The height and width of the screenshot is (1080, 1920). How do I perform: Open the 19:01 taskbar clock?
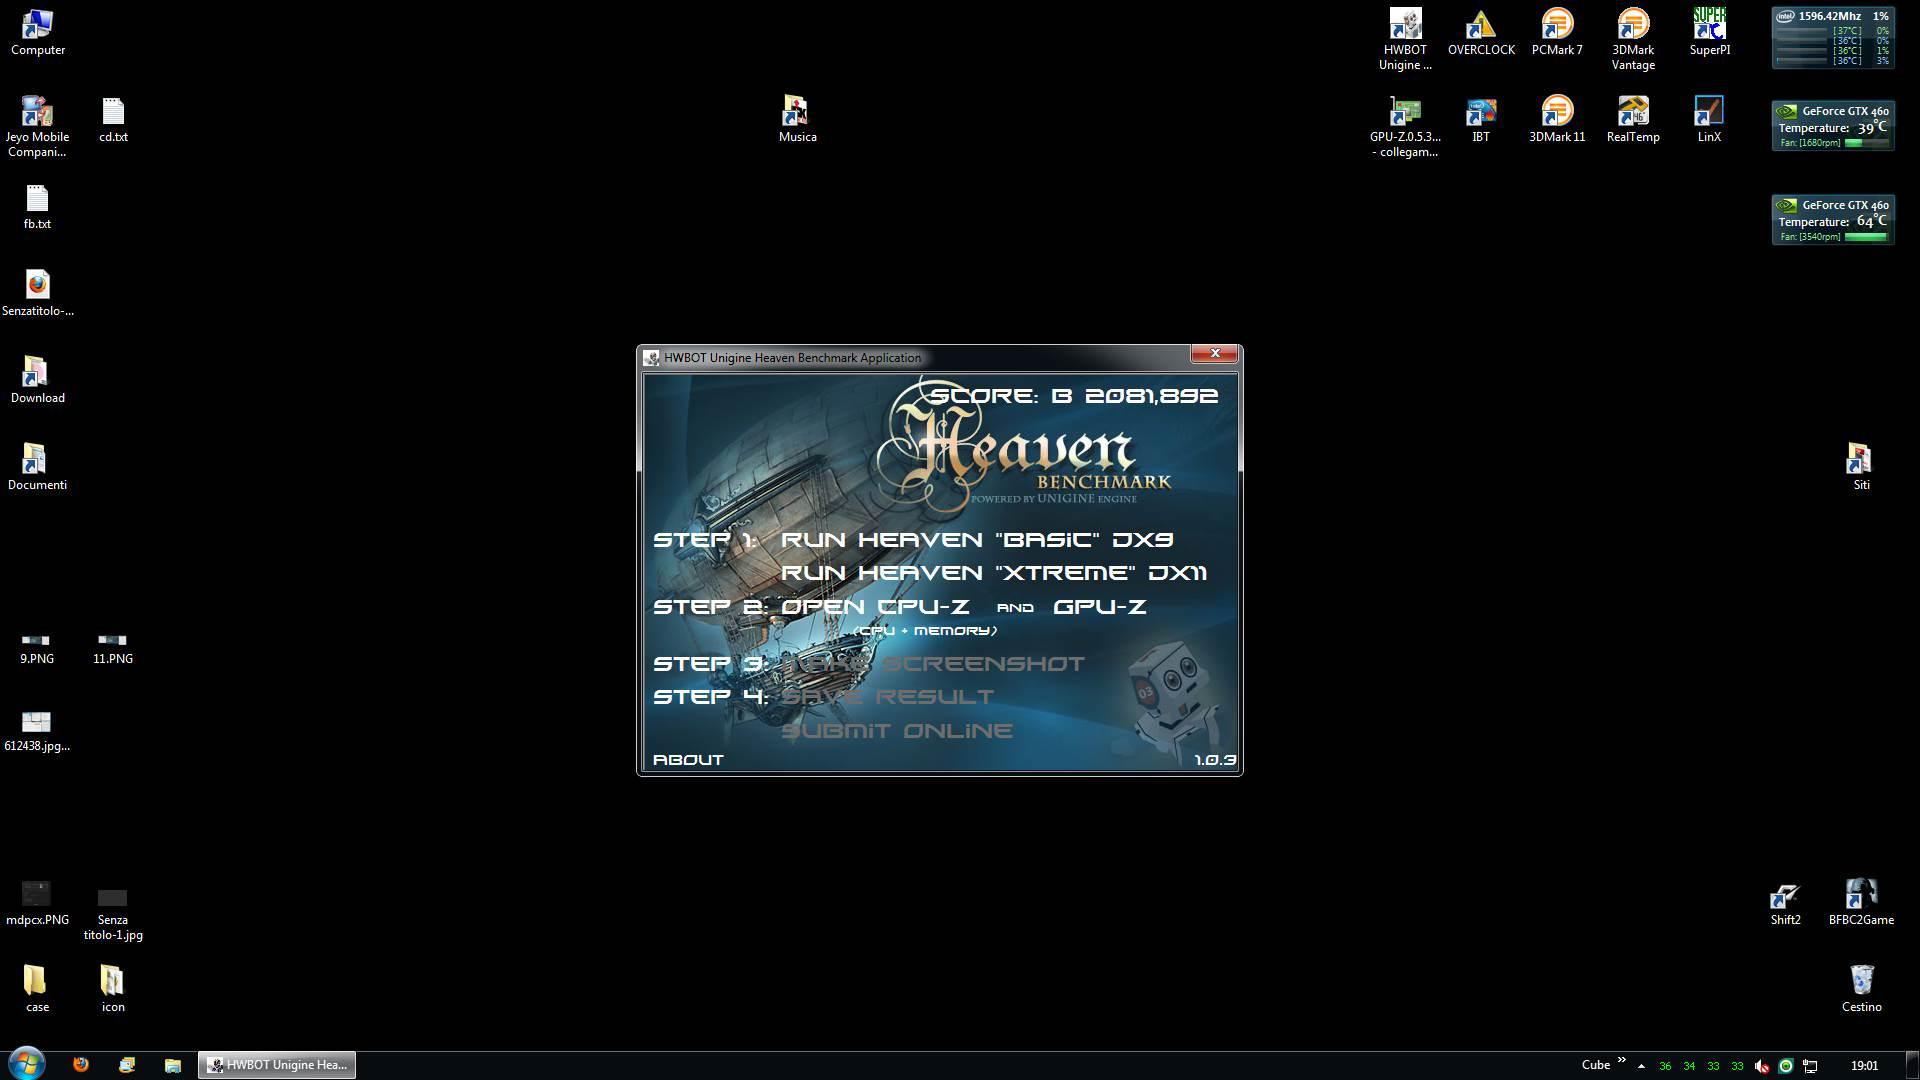click(1864, 1066)
